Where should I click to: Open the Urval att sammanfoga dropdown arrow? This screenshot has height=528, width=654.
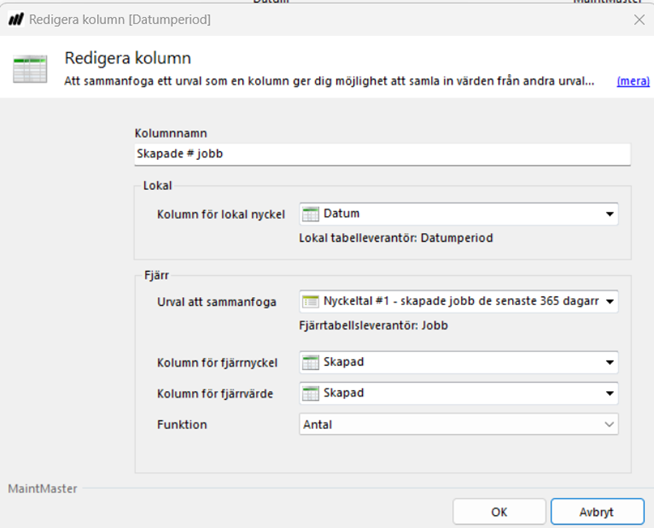(609, 302)
